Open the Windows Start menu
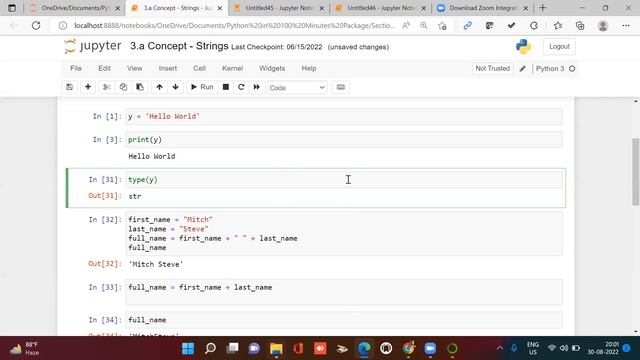The height and width of the screenshot is (360, 640). tap(188, 349)
